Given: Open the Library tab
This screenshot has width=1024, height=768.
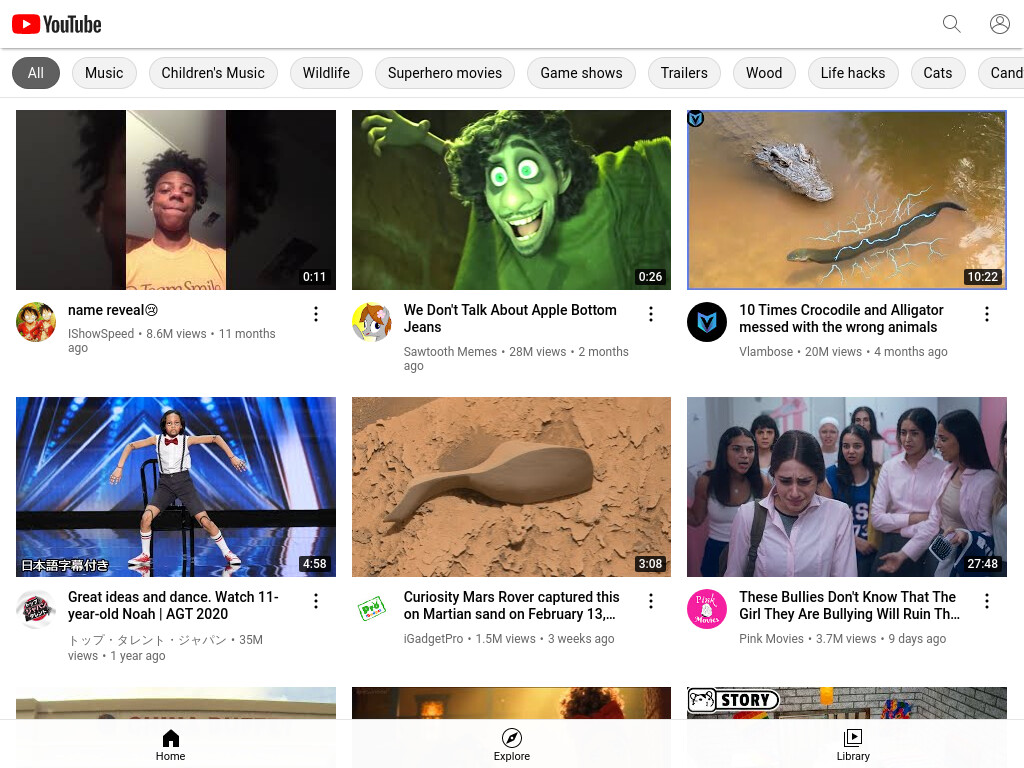Looking at the screenshot, I should tap(853, 745).
